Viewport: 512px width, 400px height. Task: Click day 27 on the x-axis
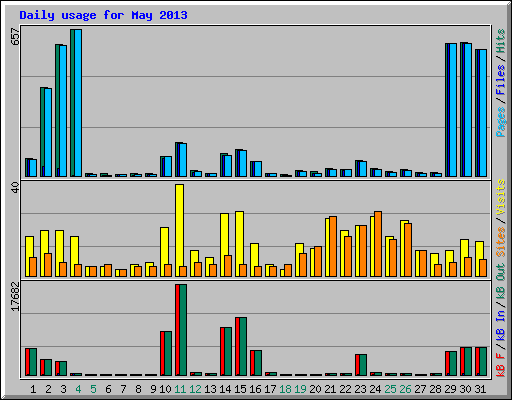pos(420,389)
